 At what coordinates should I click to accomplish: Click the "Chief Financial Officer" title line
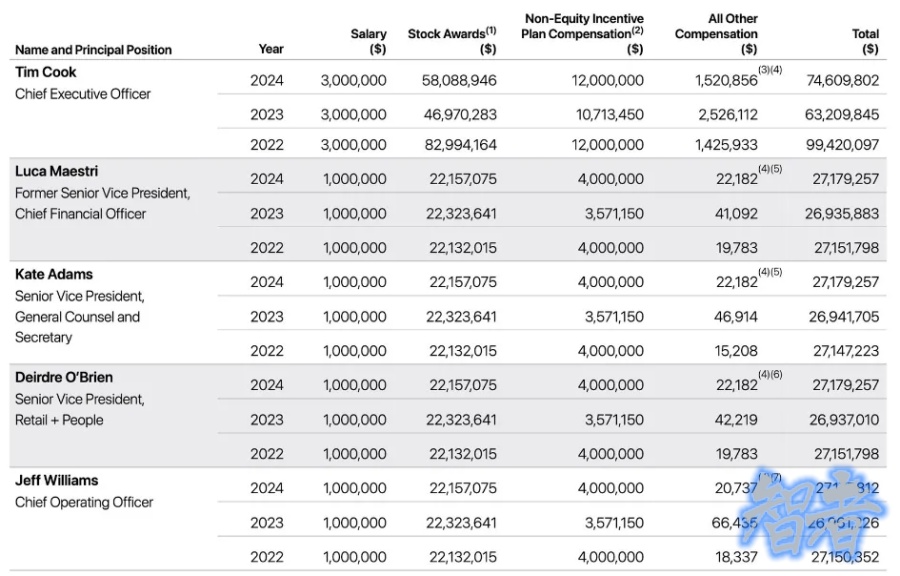[x=80, y=213]
